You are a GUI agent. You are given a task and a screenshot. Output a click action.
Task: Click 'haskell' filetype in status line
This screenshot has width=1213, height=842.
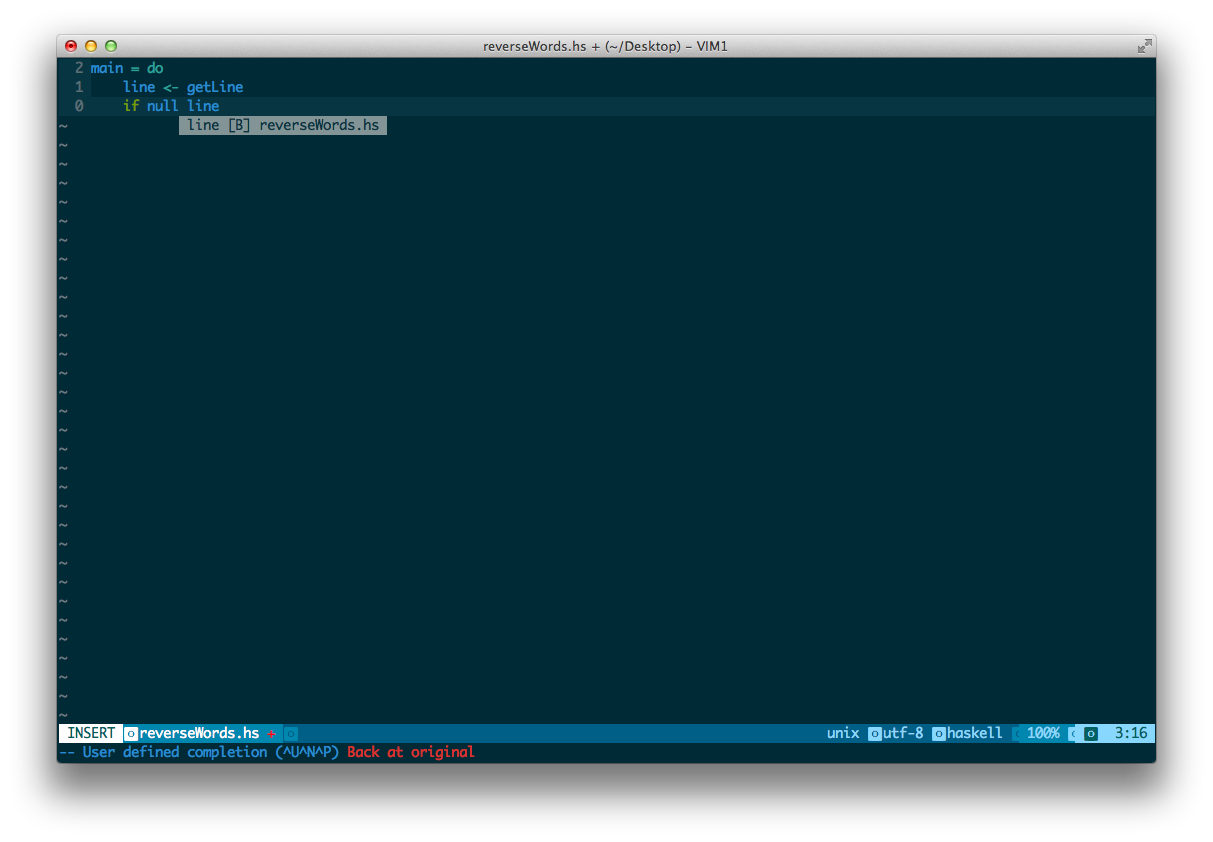(975, 733)
